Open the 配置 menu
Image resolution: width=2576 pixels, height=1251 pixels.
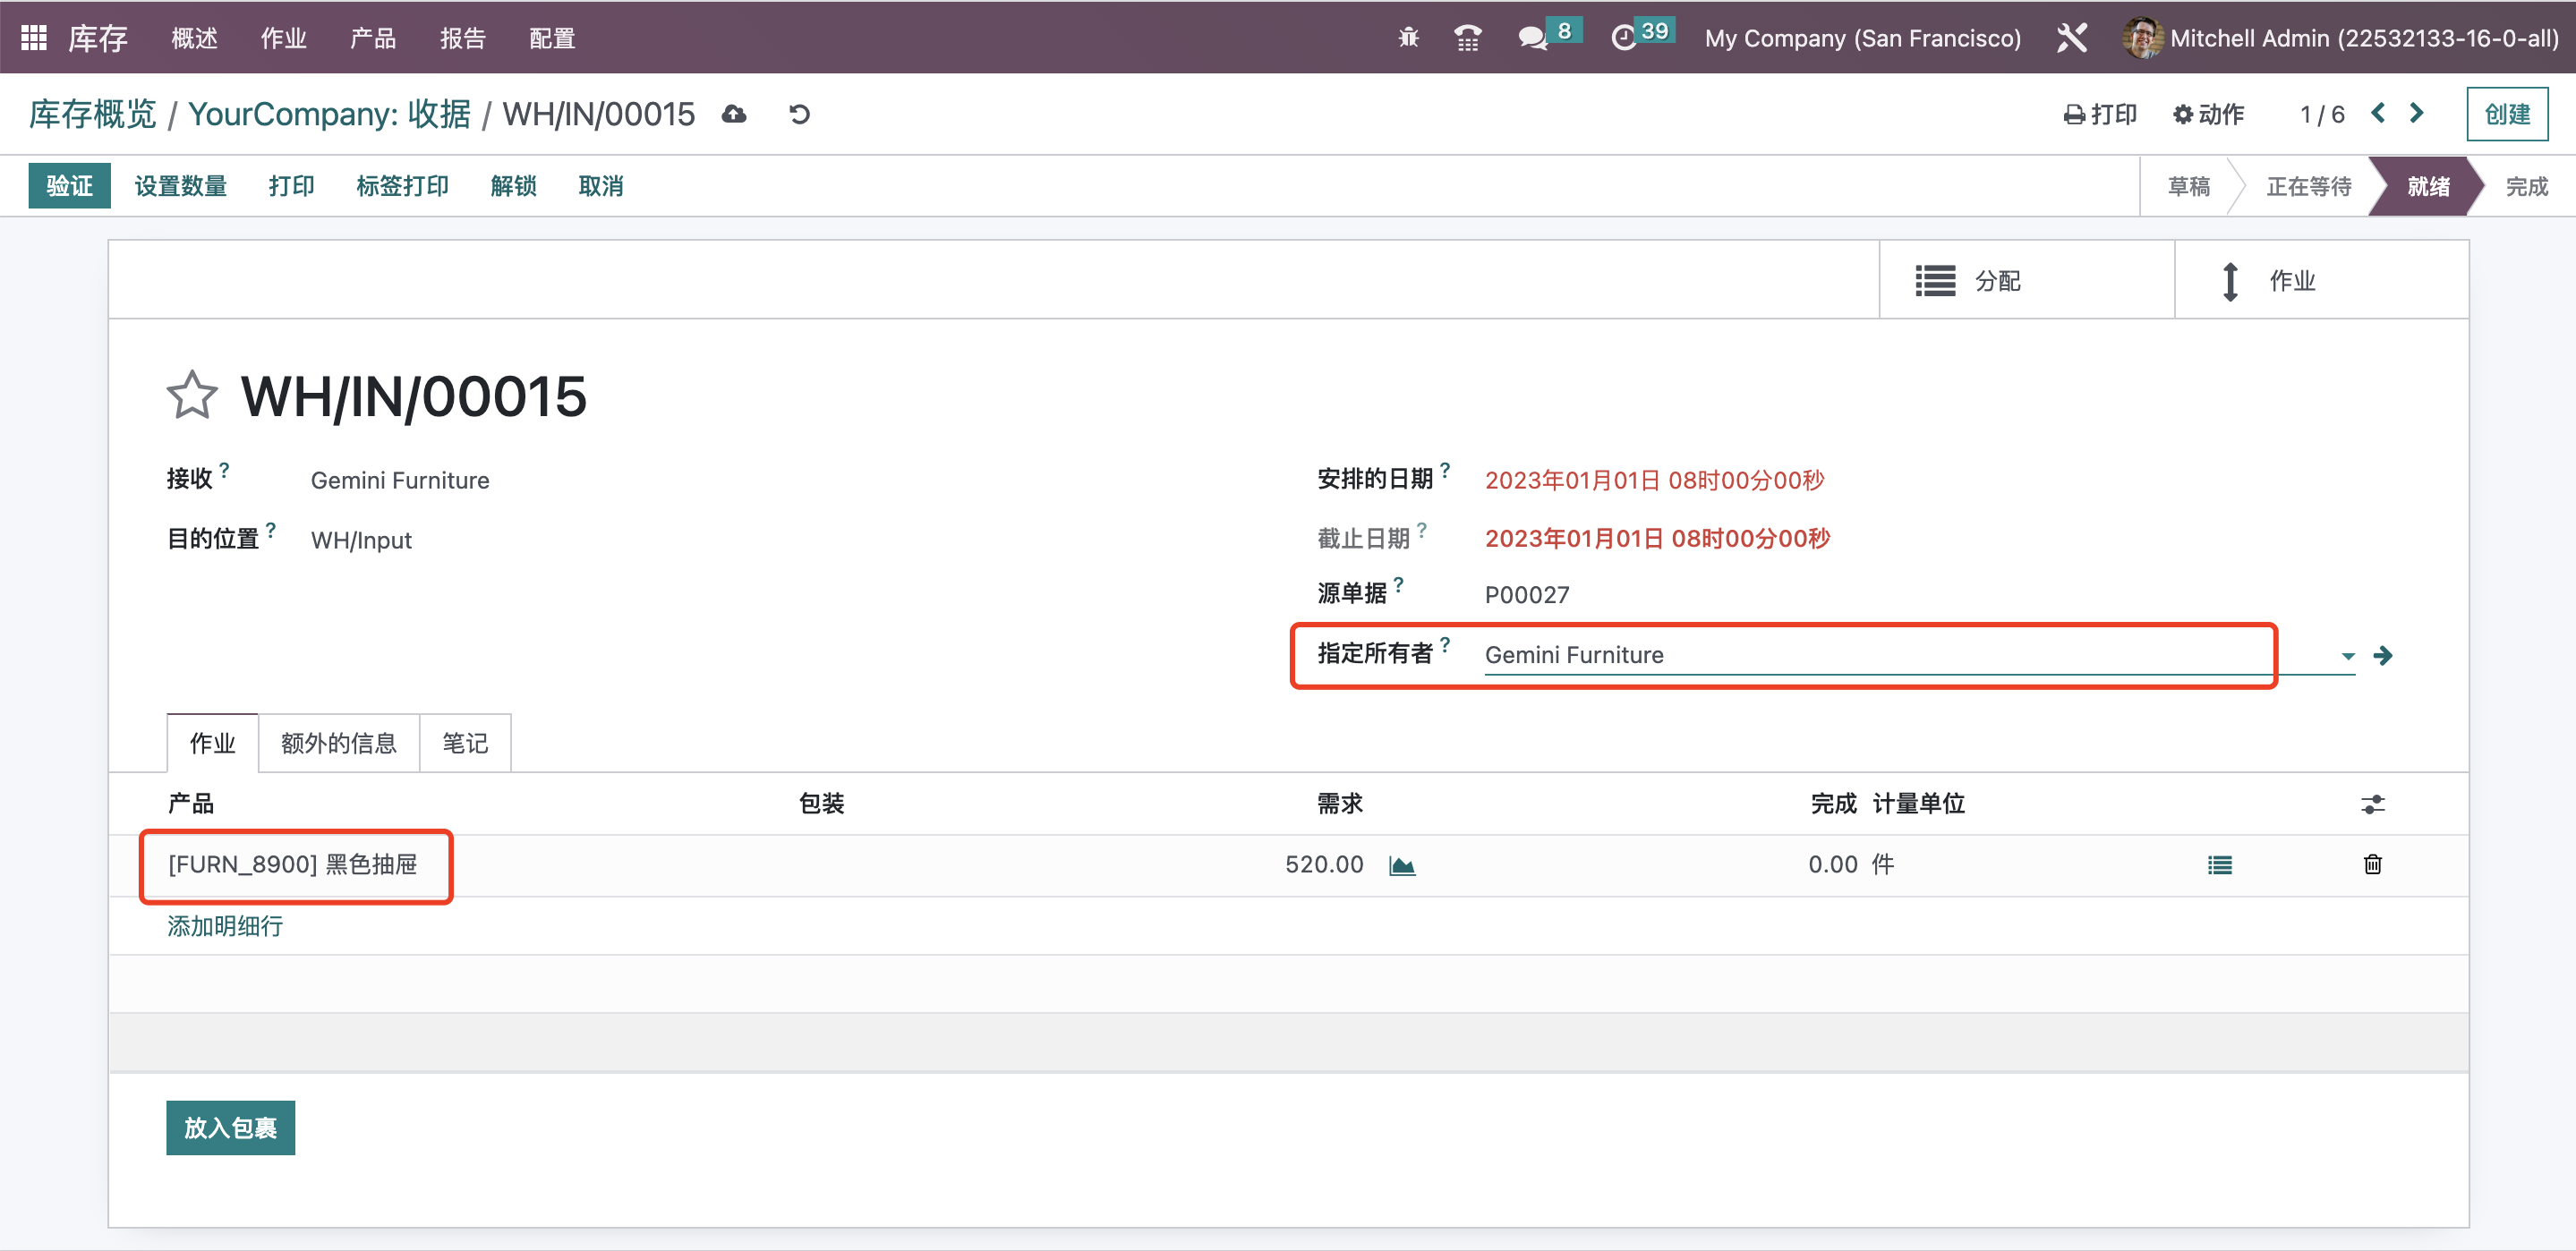[552, 38]
